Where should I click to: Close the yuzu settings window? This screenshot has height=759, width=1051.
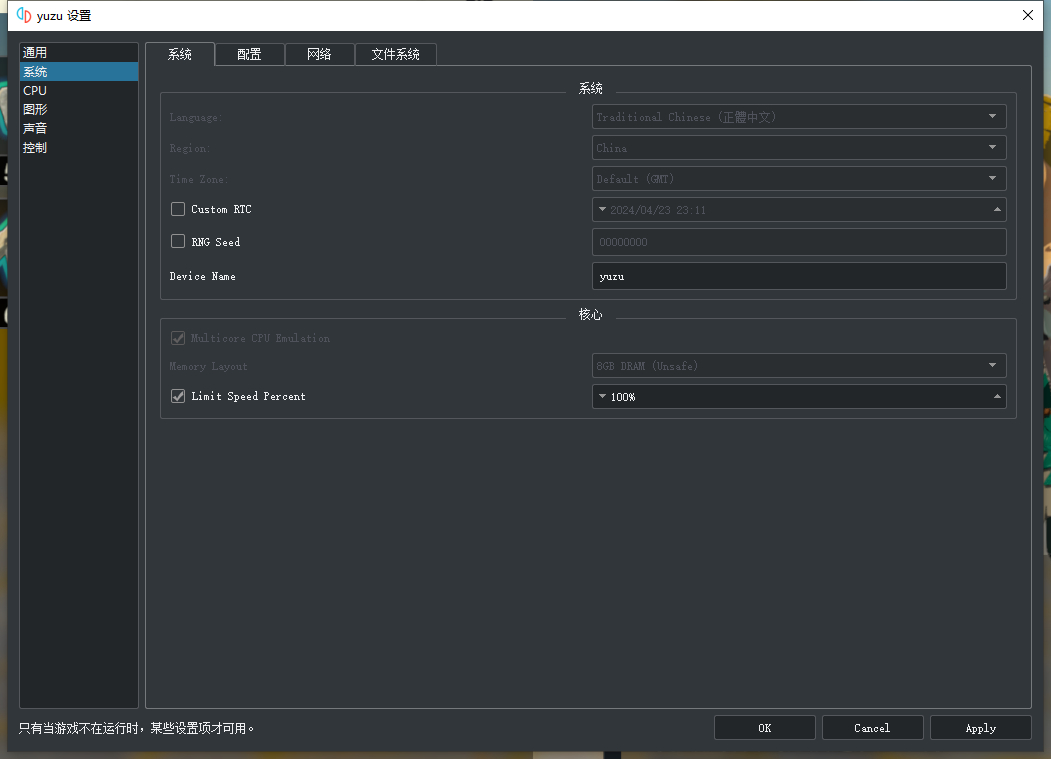[x=1028, y=15]
